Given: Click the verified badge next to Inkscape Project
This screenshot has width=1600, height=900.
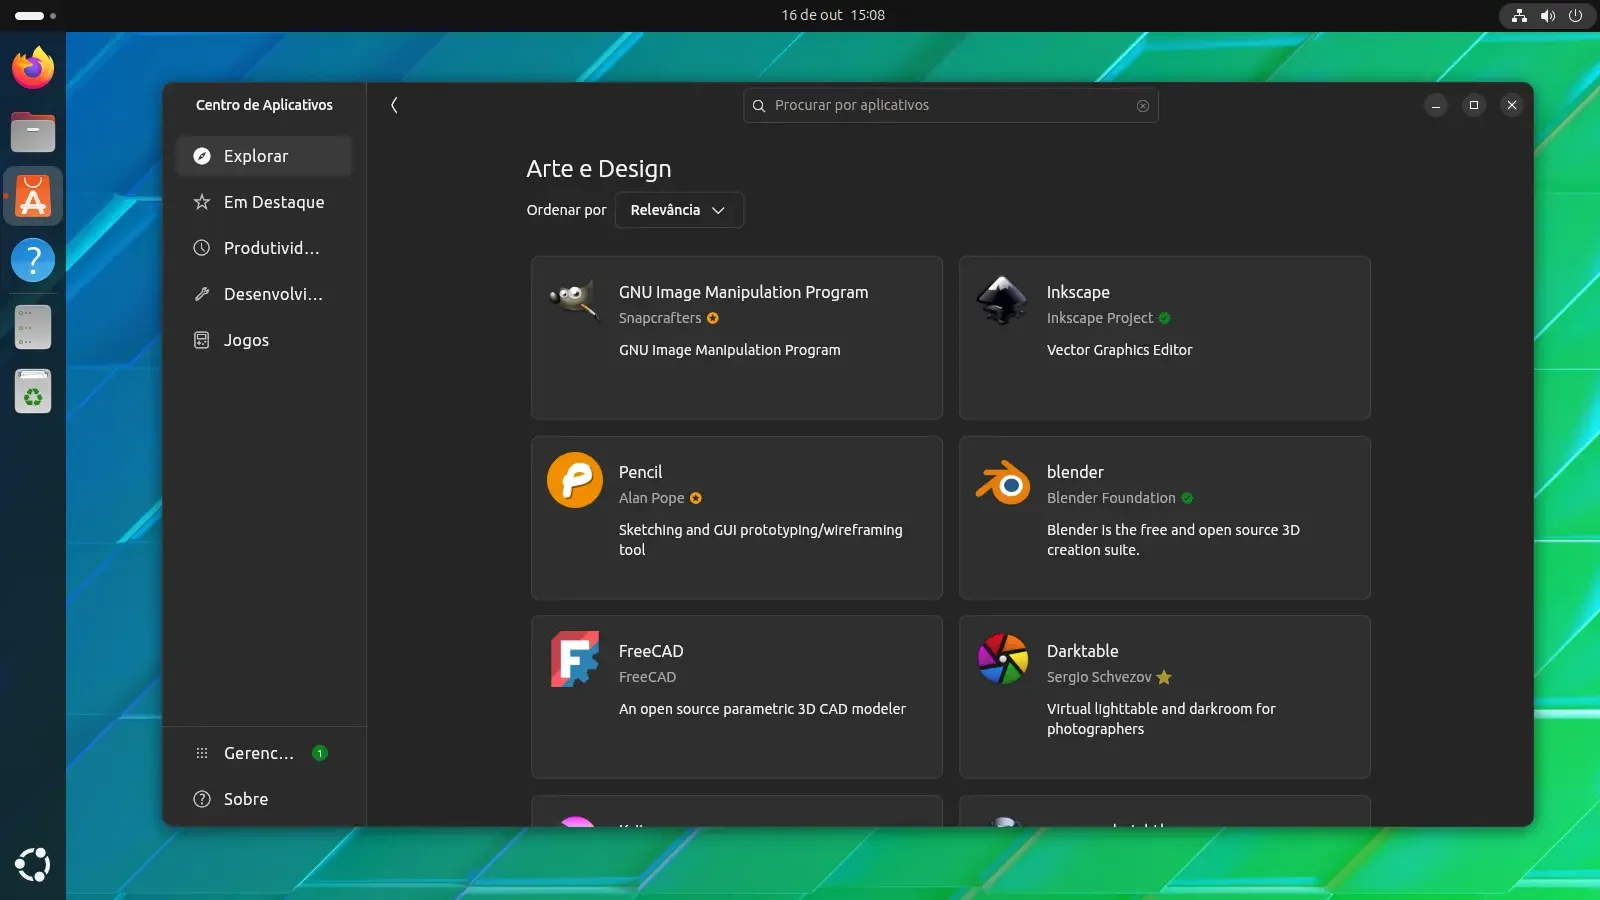Looking at the screenshot, I should [1164, 318].
